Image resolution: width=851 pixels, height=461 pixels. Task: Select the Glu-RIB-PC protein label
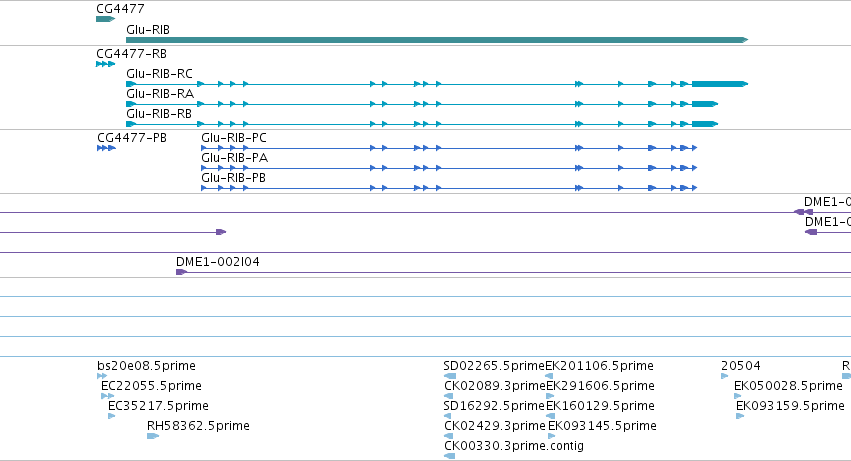click(234, 138)
